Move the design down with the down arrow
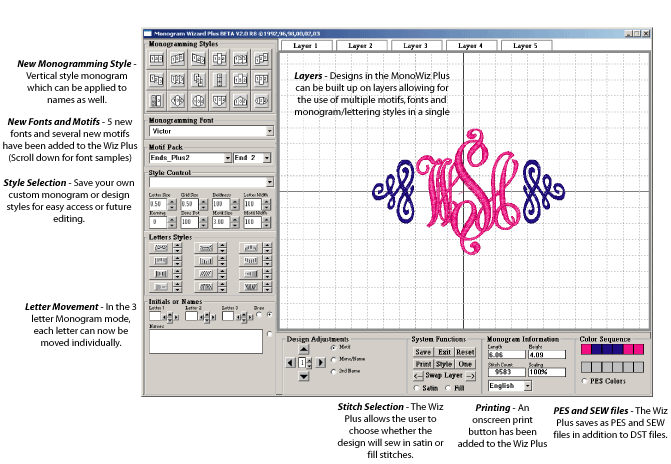 pos(304,376)
